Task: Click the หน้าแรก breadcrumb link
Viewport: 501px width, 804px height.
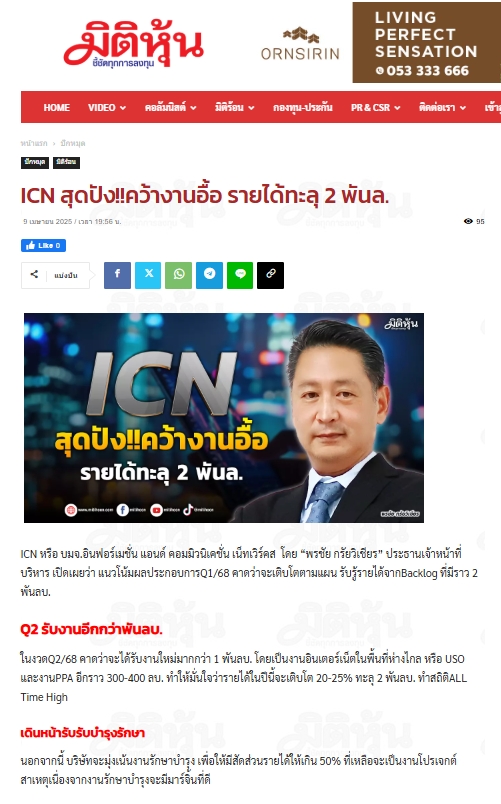Action: [34, 144]
